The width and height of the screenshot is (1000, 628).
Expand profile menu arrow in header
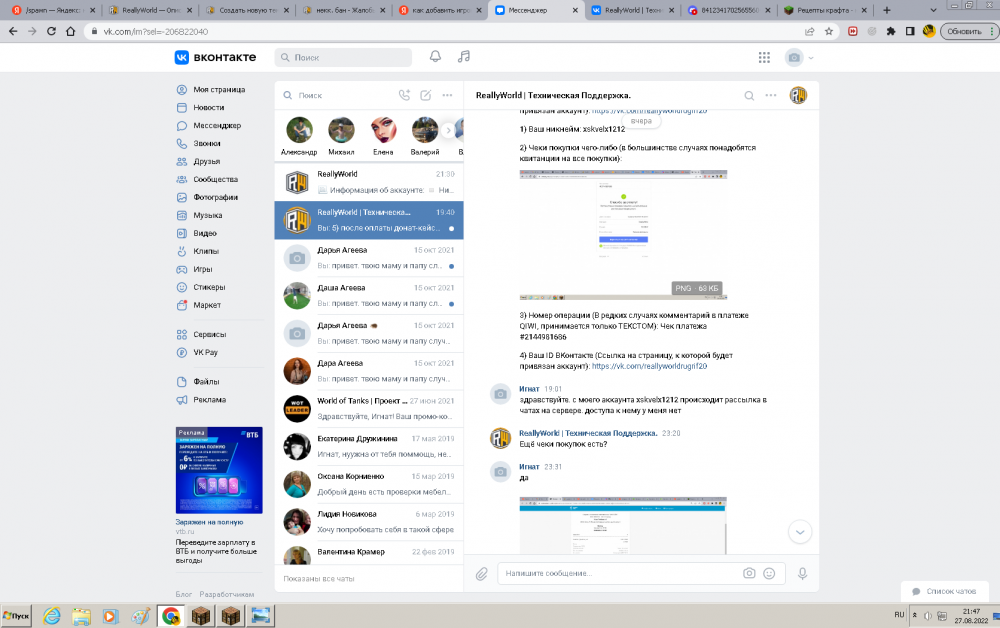pos(811,57)
